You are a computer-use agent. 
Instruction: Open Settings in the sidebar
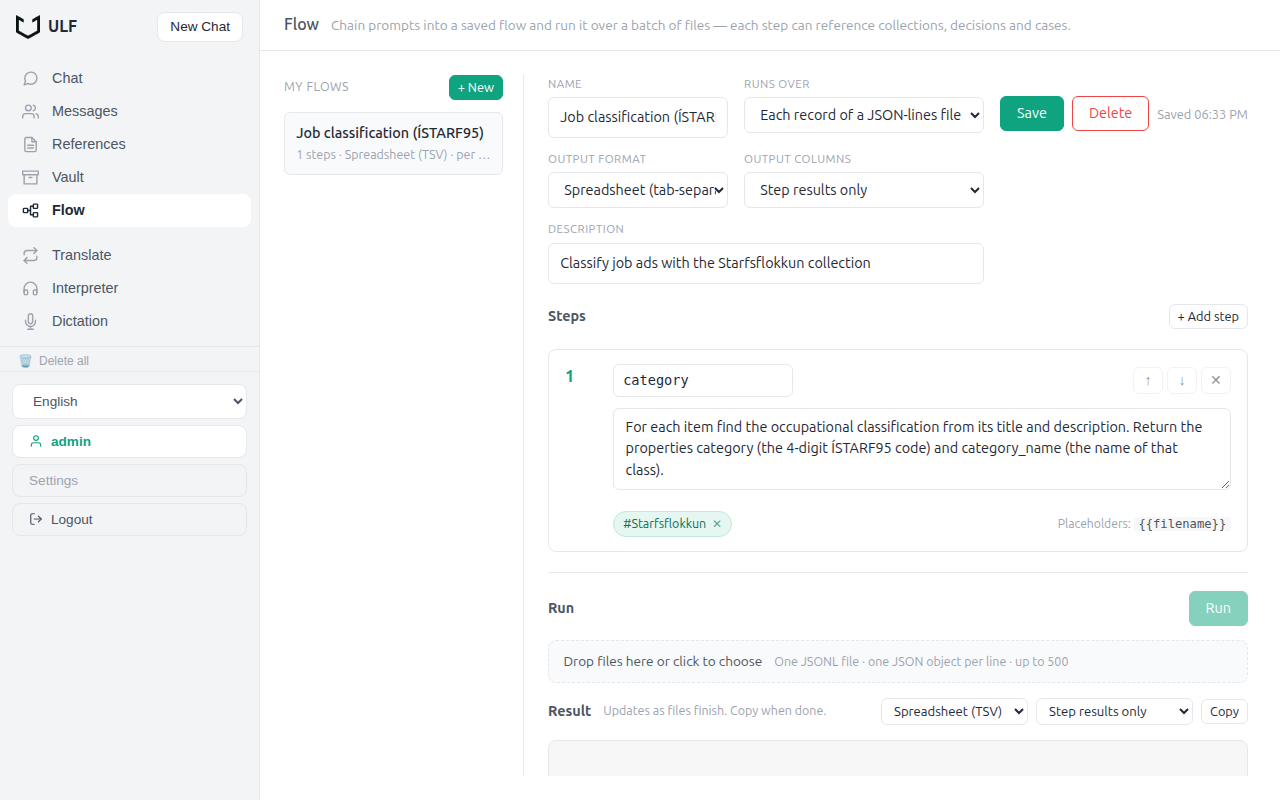coord(130,480)
